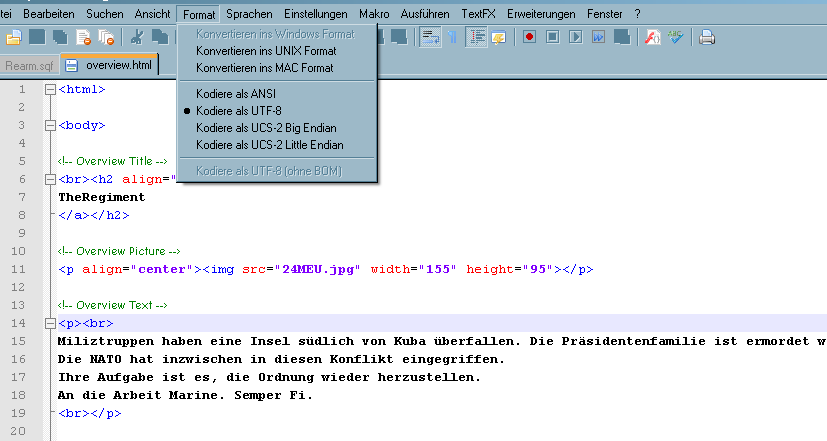The height and width of the screenshot is (441, 827).
Task: Open the Ausführen menu
Action: point(425,14)
